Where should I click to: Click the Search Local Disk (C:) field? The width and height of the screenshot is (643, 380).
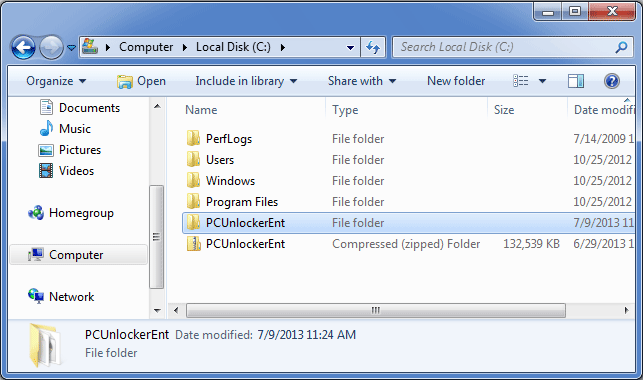(x=506, y=47)
